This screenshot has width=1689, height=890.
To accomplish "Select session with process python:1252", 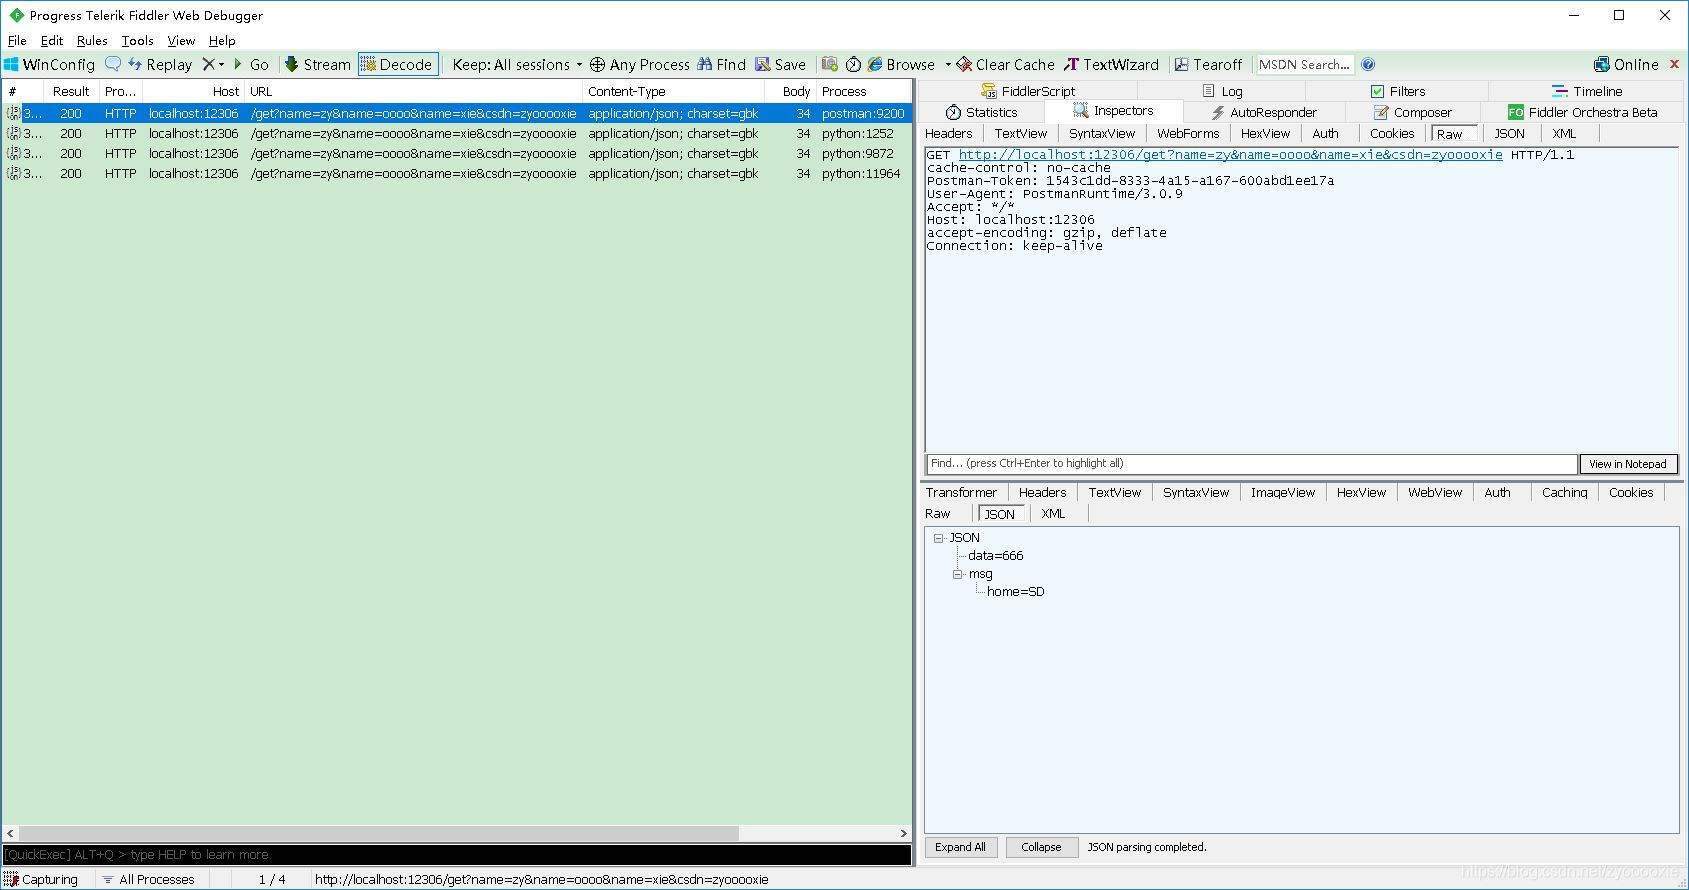I will coord(457,134).
